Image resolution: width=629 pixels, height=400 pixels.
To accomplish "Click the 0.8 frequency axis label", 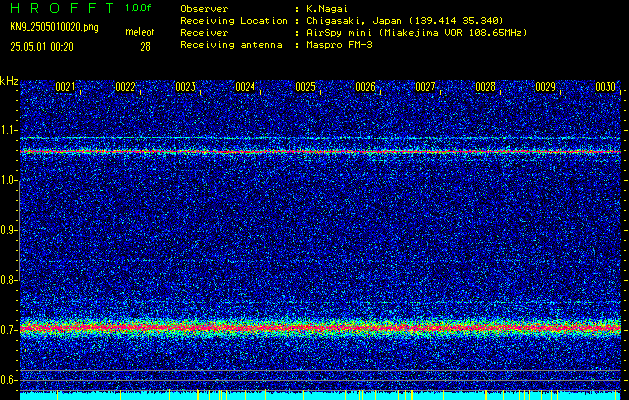I will coord(9,280).
